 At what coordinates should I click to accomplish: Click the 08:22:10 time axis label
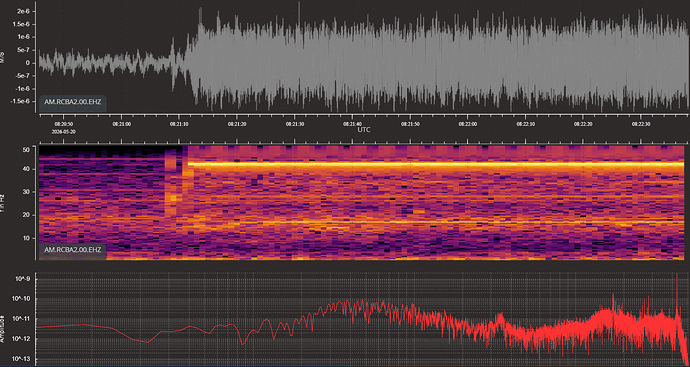point(525,125)
